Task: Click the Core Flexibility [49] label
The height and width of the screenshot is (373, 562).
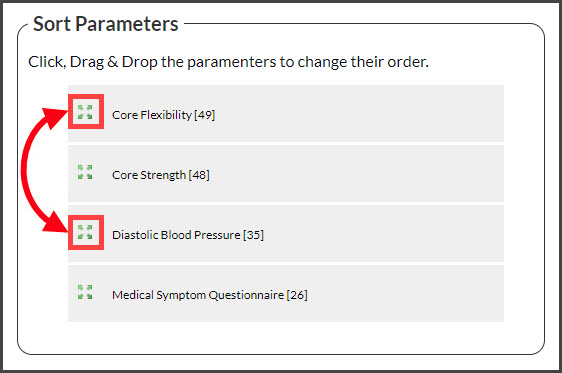Action: tap(163, 115)
